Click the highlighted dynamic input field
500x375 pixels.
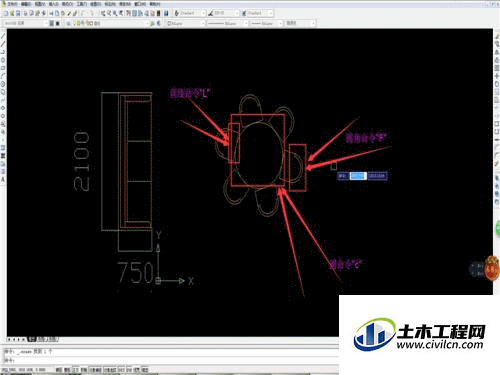point(358,176)
